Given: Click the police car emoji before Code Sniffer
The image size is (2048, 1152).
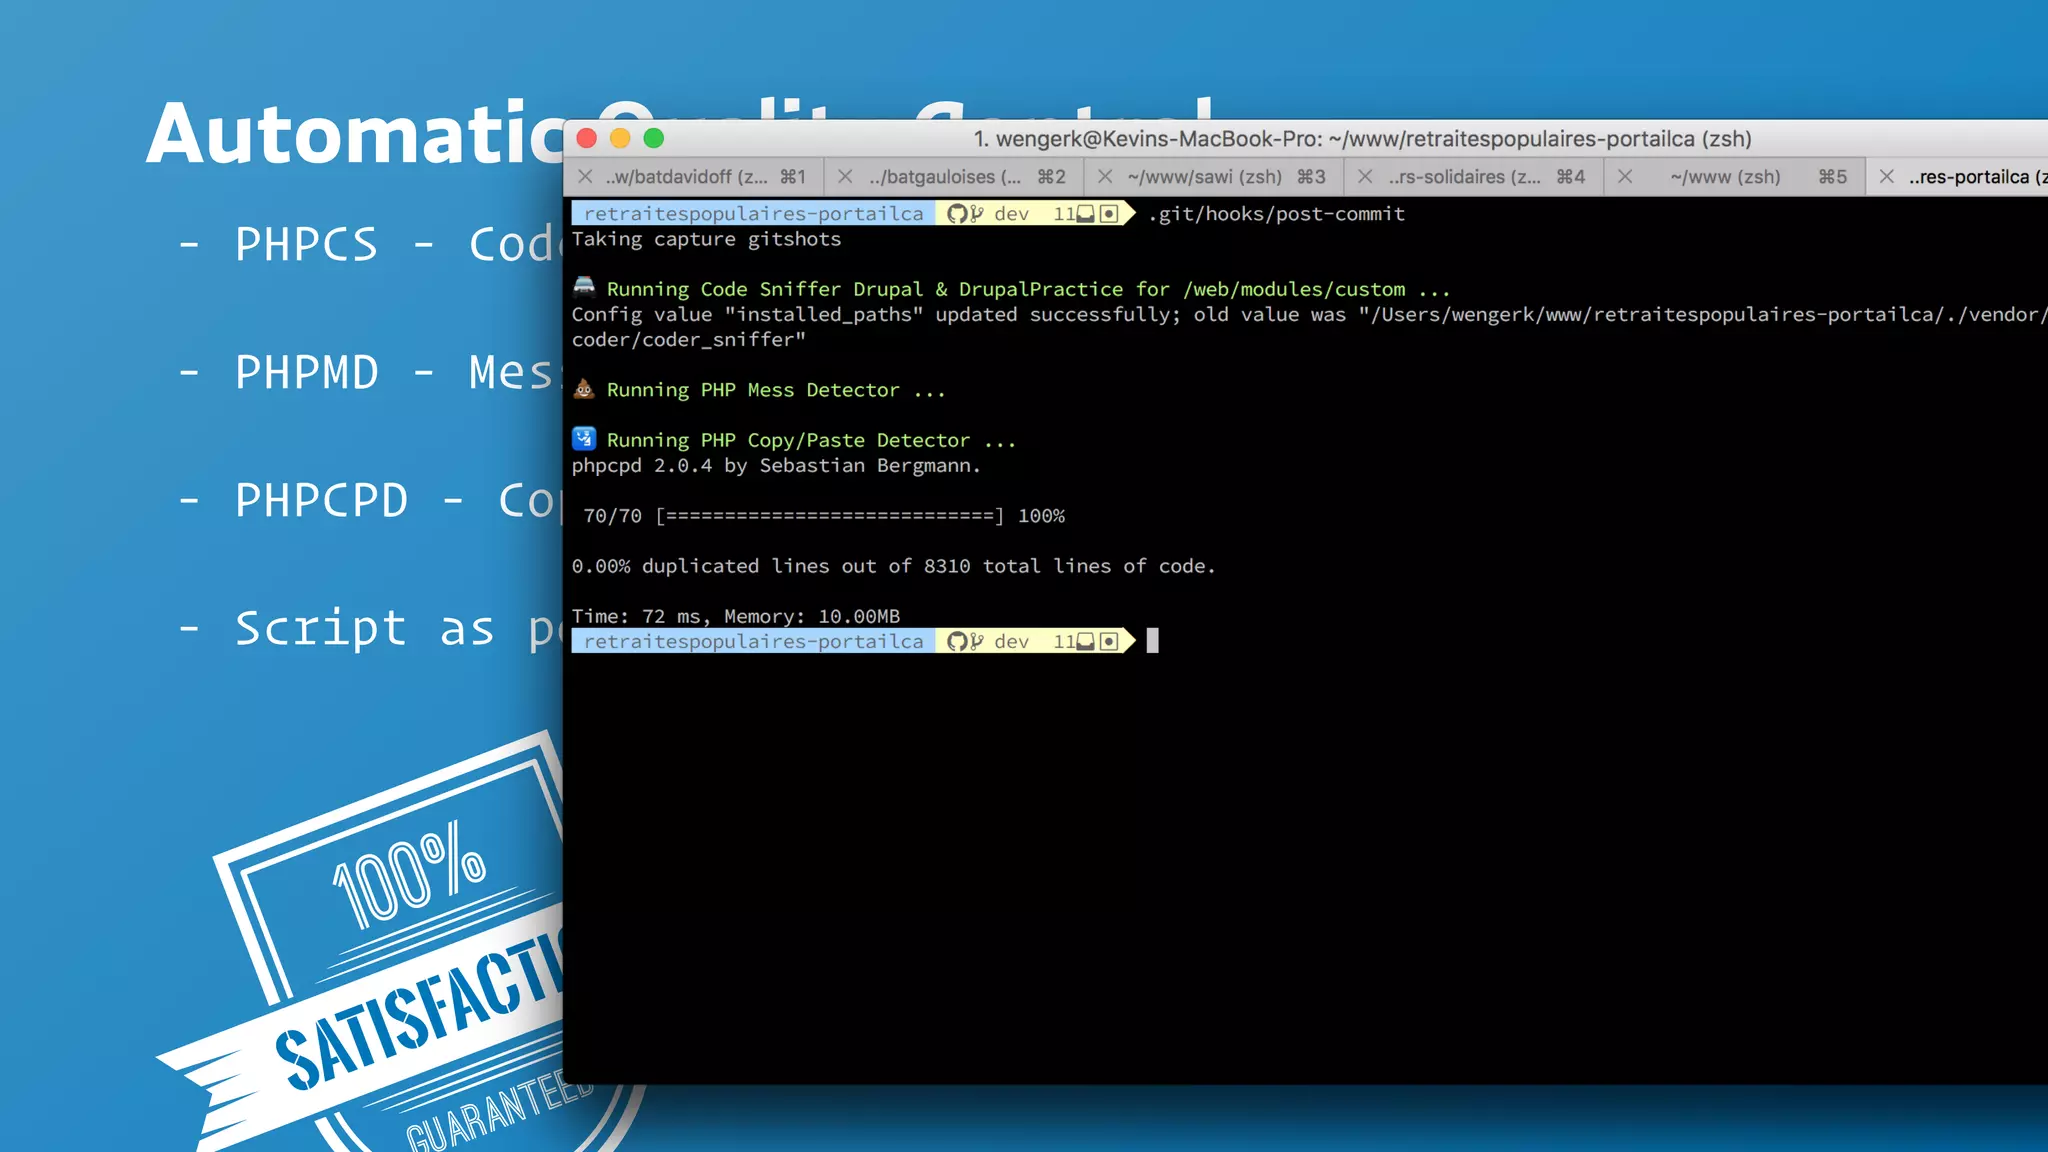Looking at the screenshot, I should (584, 288).
